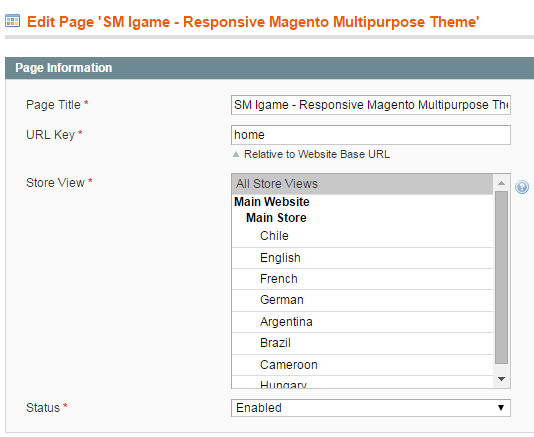Image resolution: width=534 pixels, height=437 pixels.
Task: Click the Store View list scroll down arrow
Action: click(501, 379)
